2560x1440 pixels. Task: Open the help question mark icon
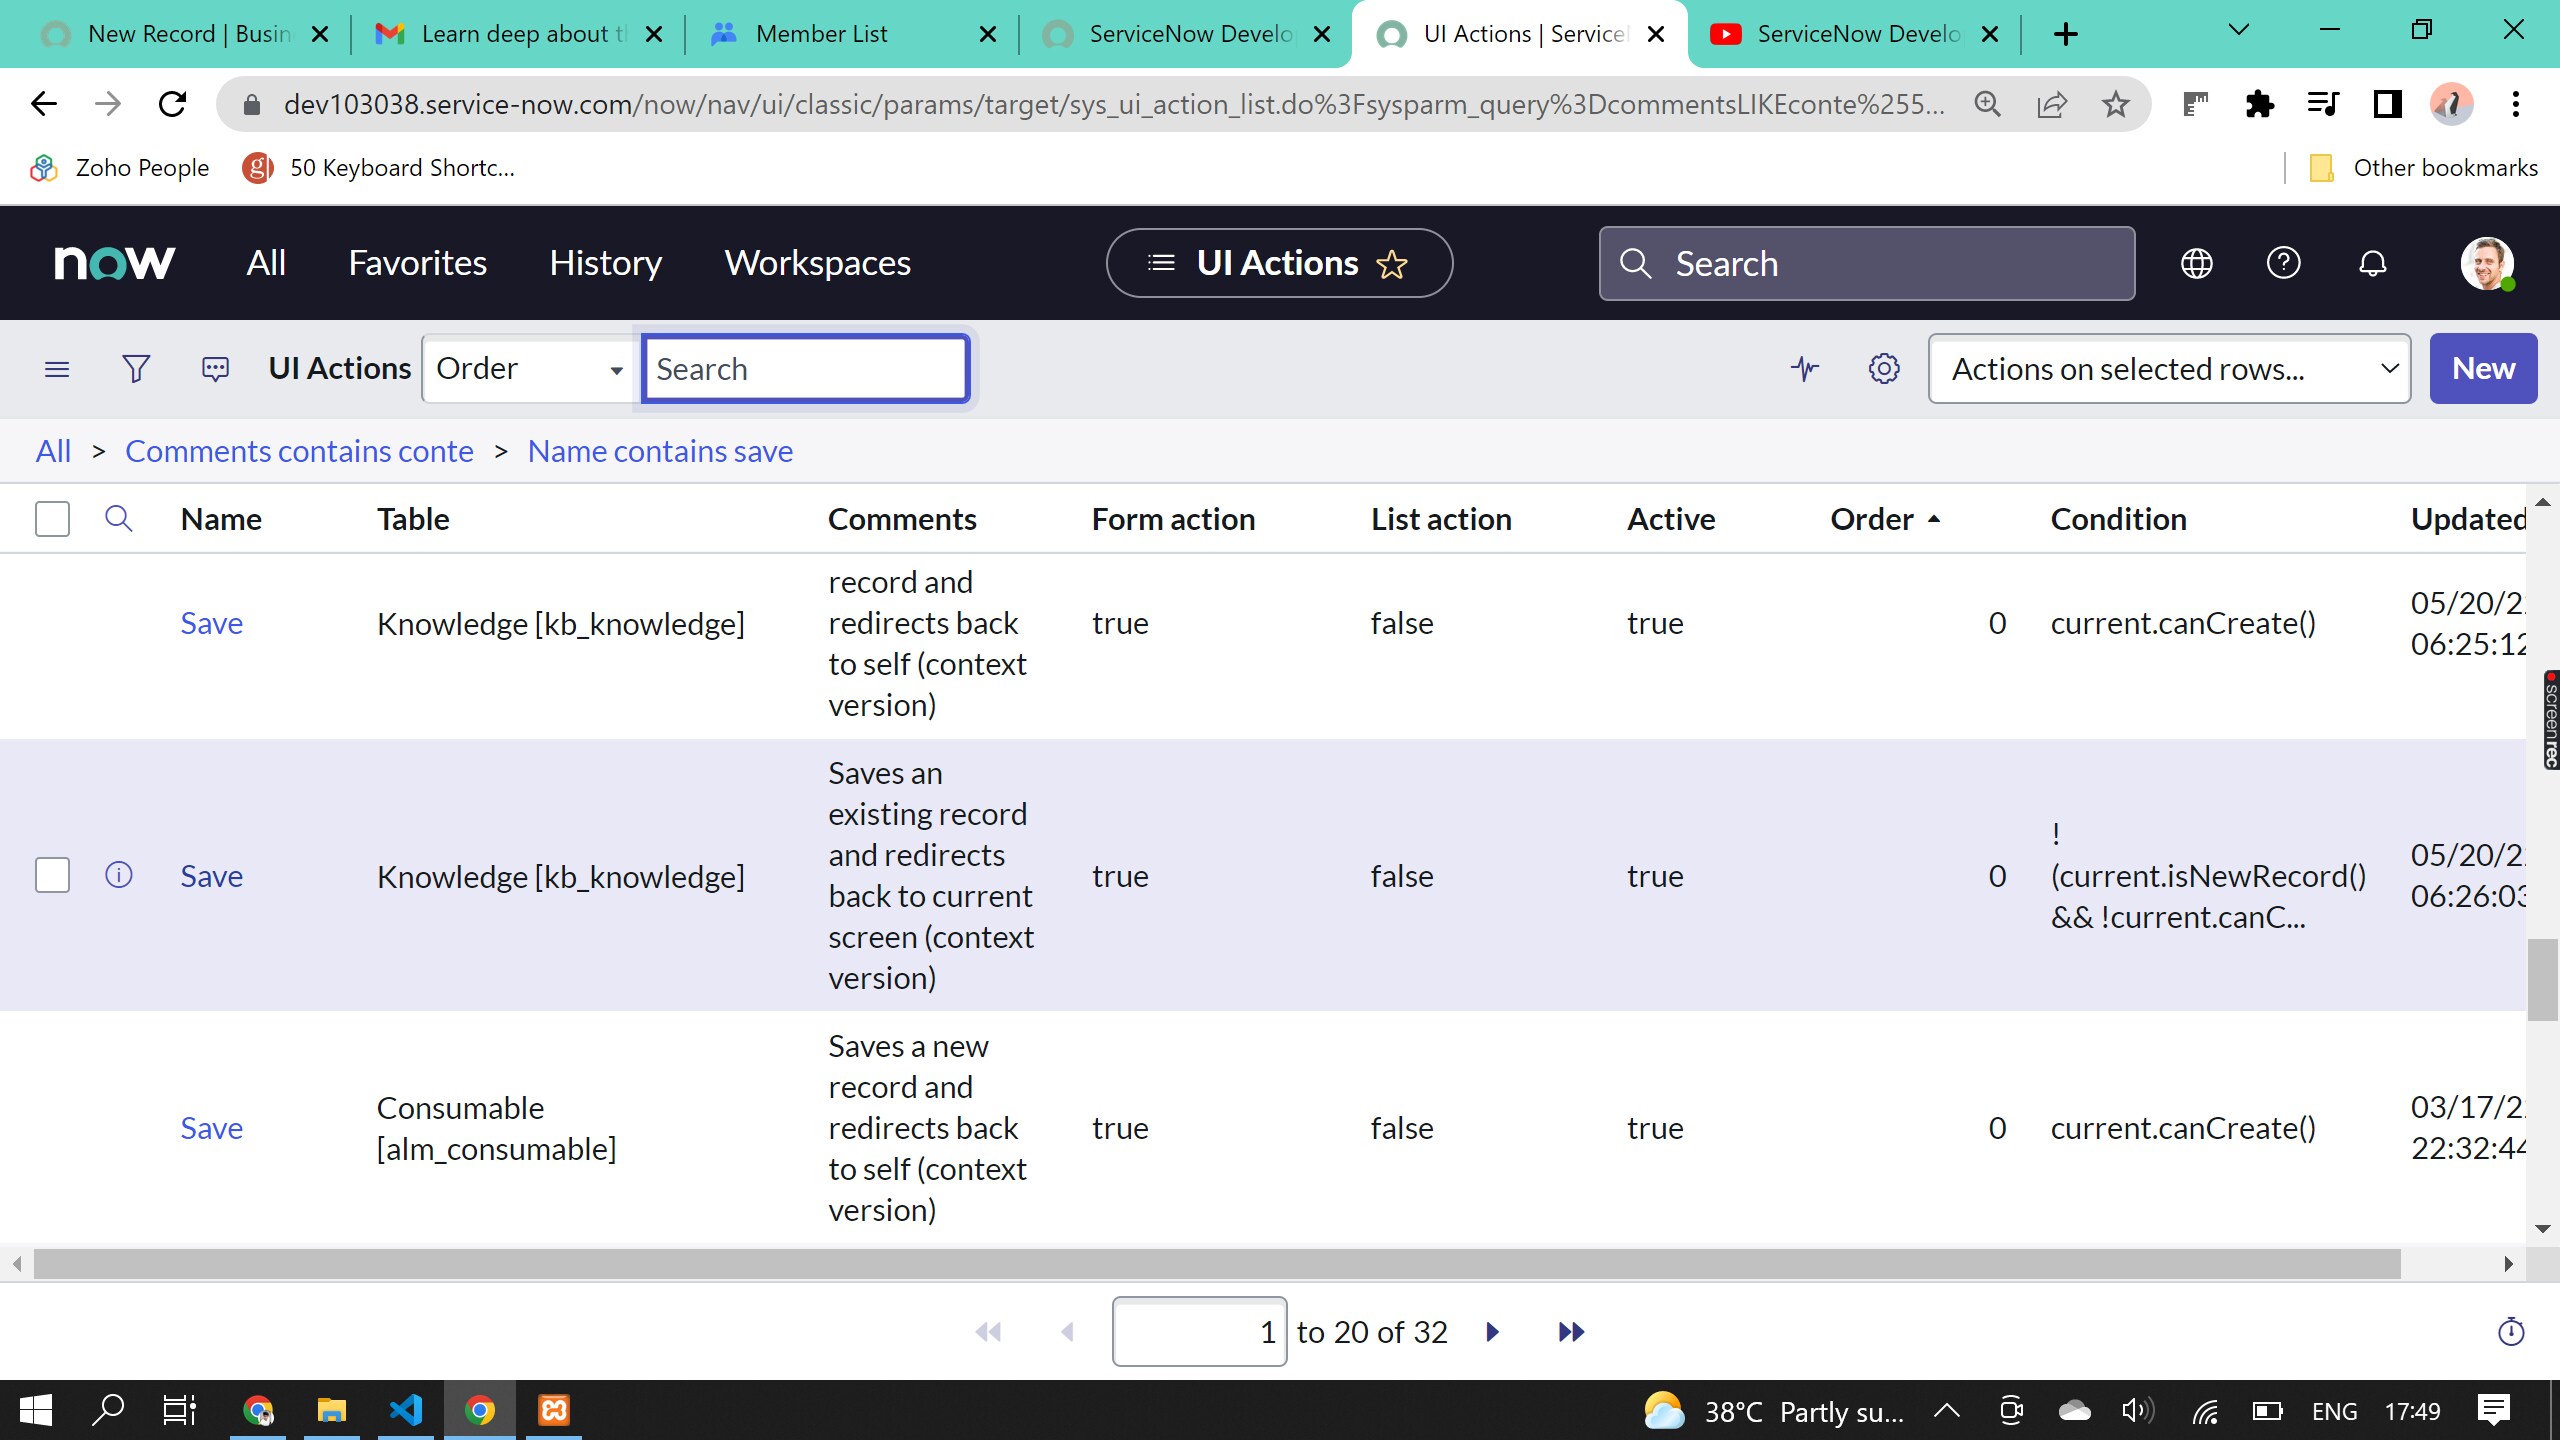pyautogui.click(x=2283, y=263)
